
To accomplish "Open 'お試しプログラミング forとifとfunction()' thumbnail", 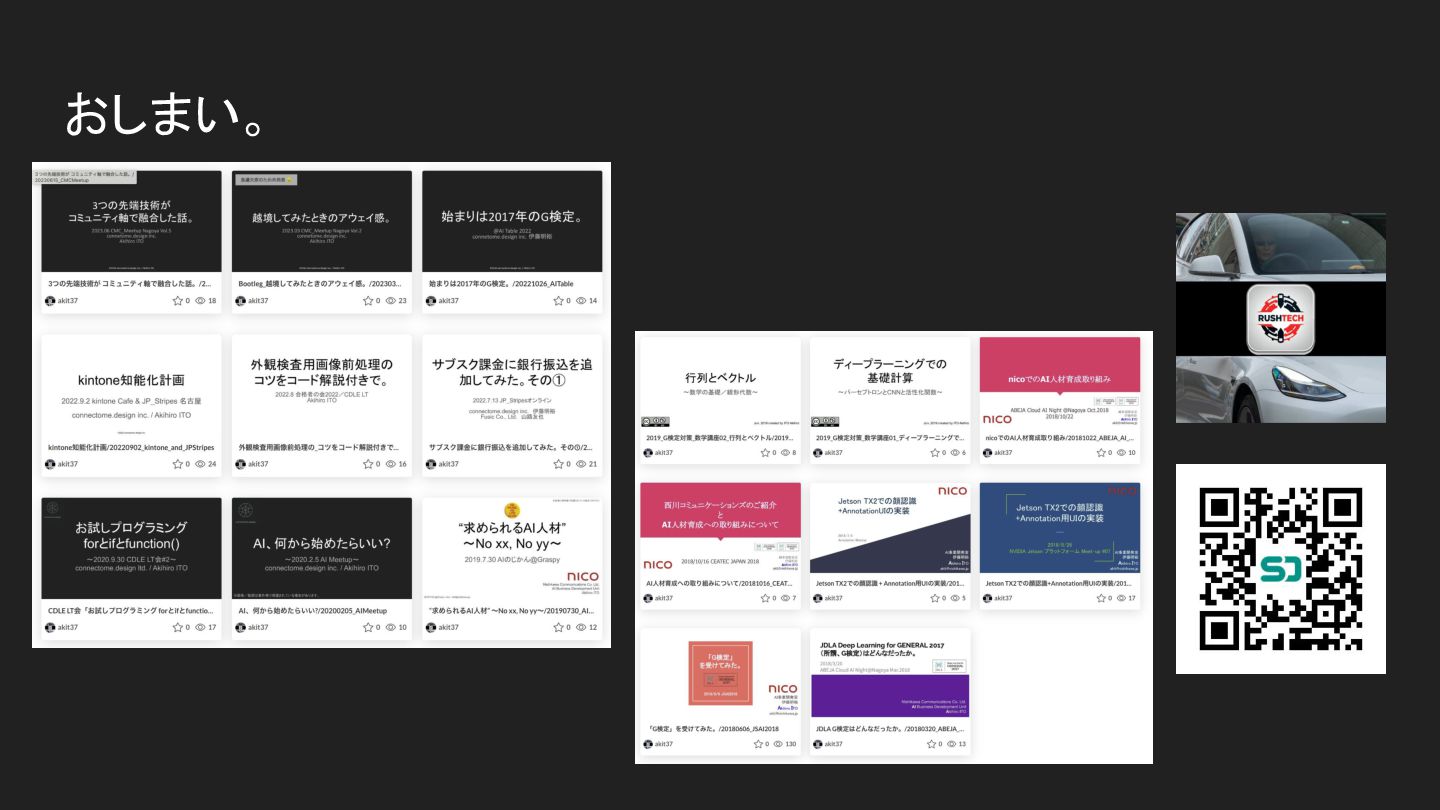I will tap(131, 548).
